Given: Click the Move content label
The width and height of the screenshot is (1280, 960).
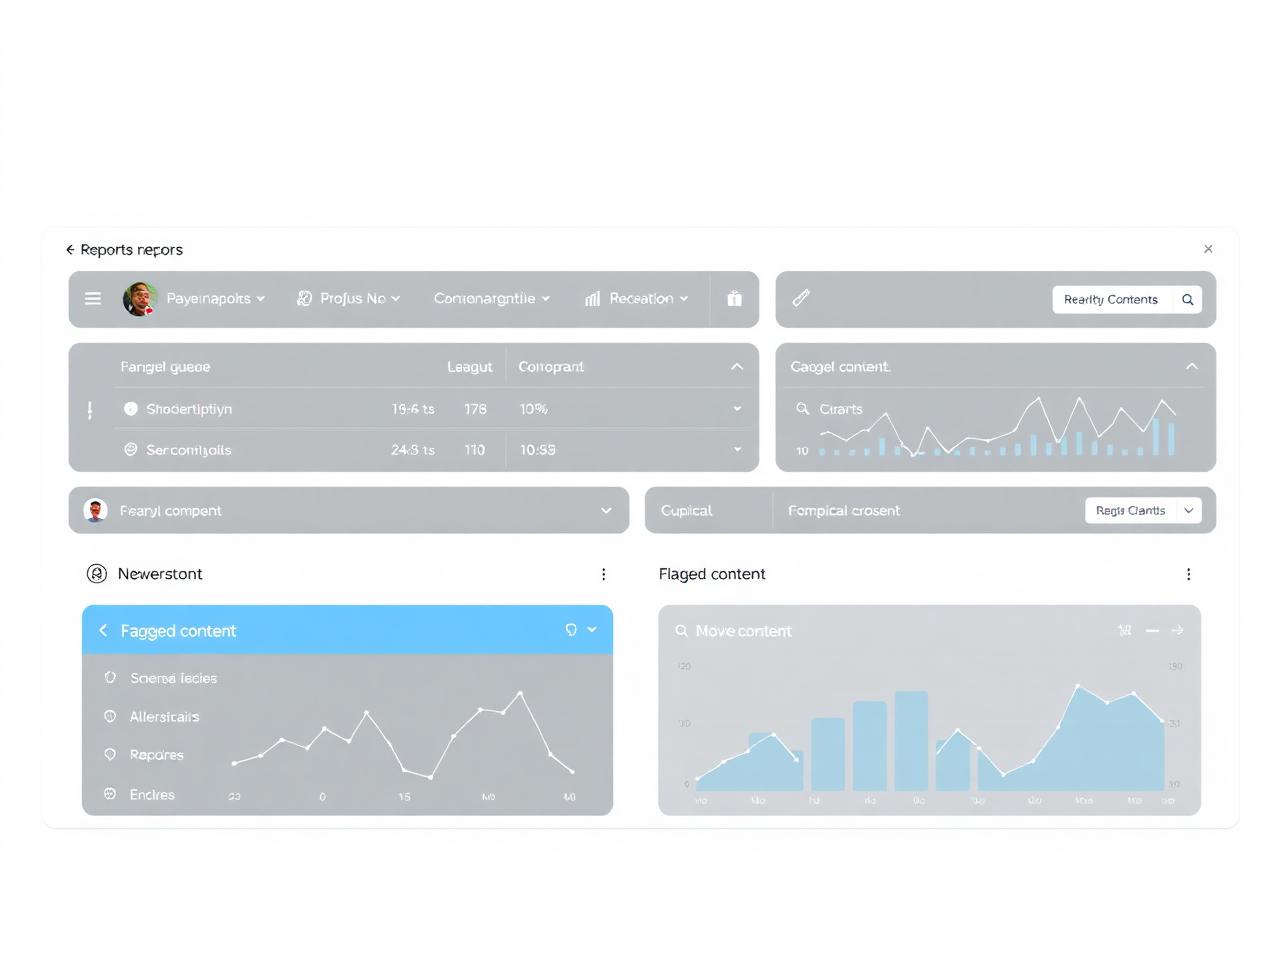Looking at the screenshot, I should pos(743,631).
